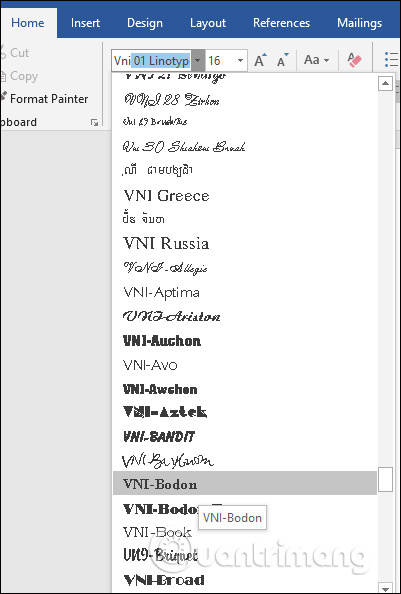Click Increase Font Size icon
401x594 pixels.
[x=260, y=60]
